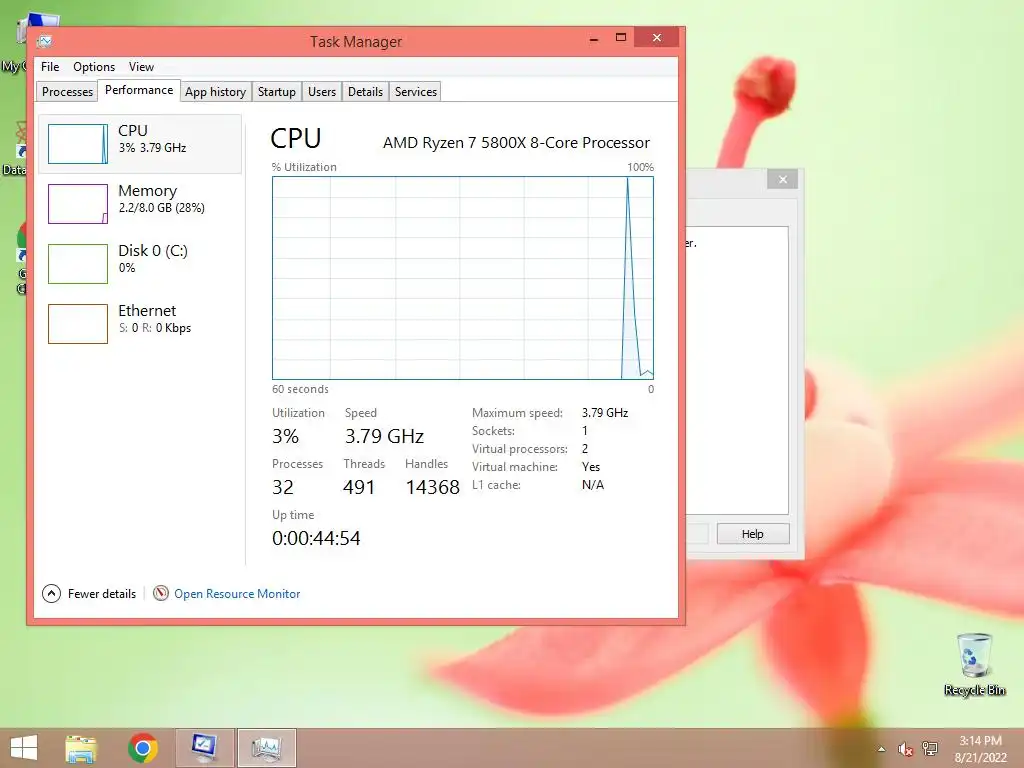This screenshot has width=1024, height=768.
Task: Click the Help button in background dialog
Action: coord(753,534)
